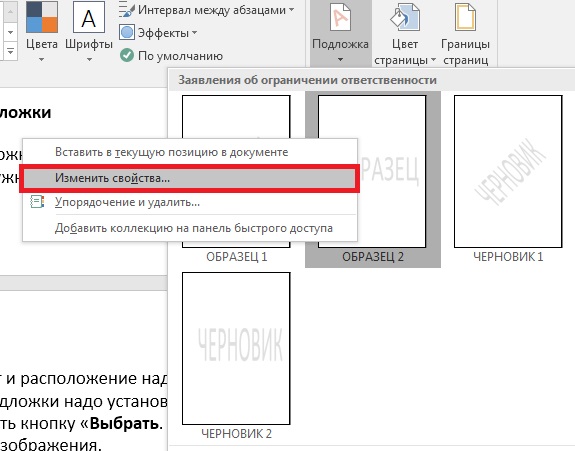Viewport: 575px width, 451px height.
Task: Click the Цвет страницы paint bucket icon
Action: [x=405, y=17]
